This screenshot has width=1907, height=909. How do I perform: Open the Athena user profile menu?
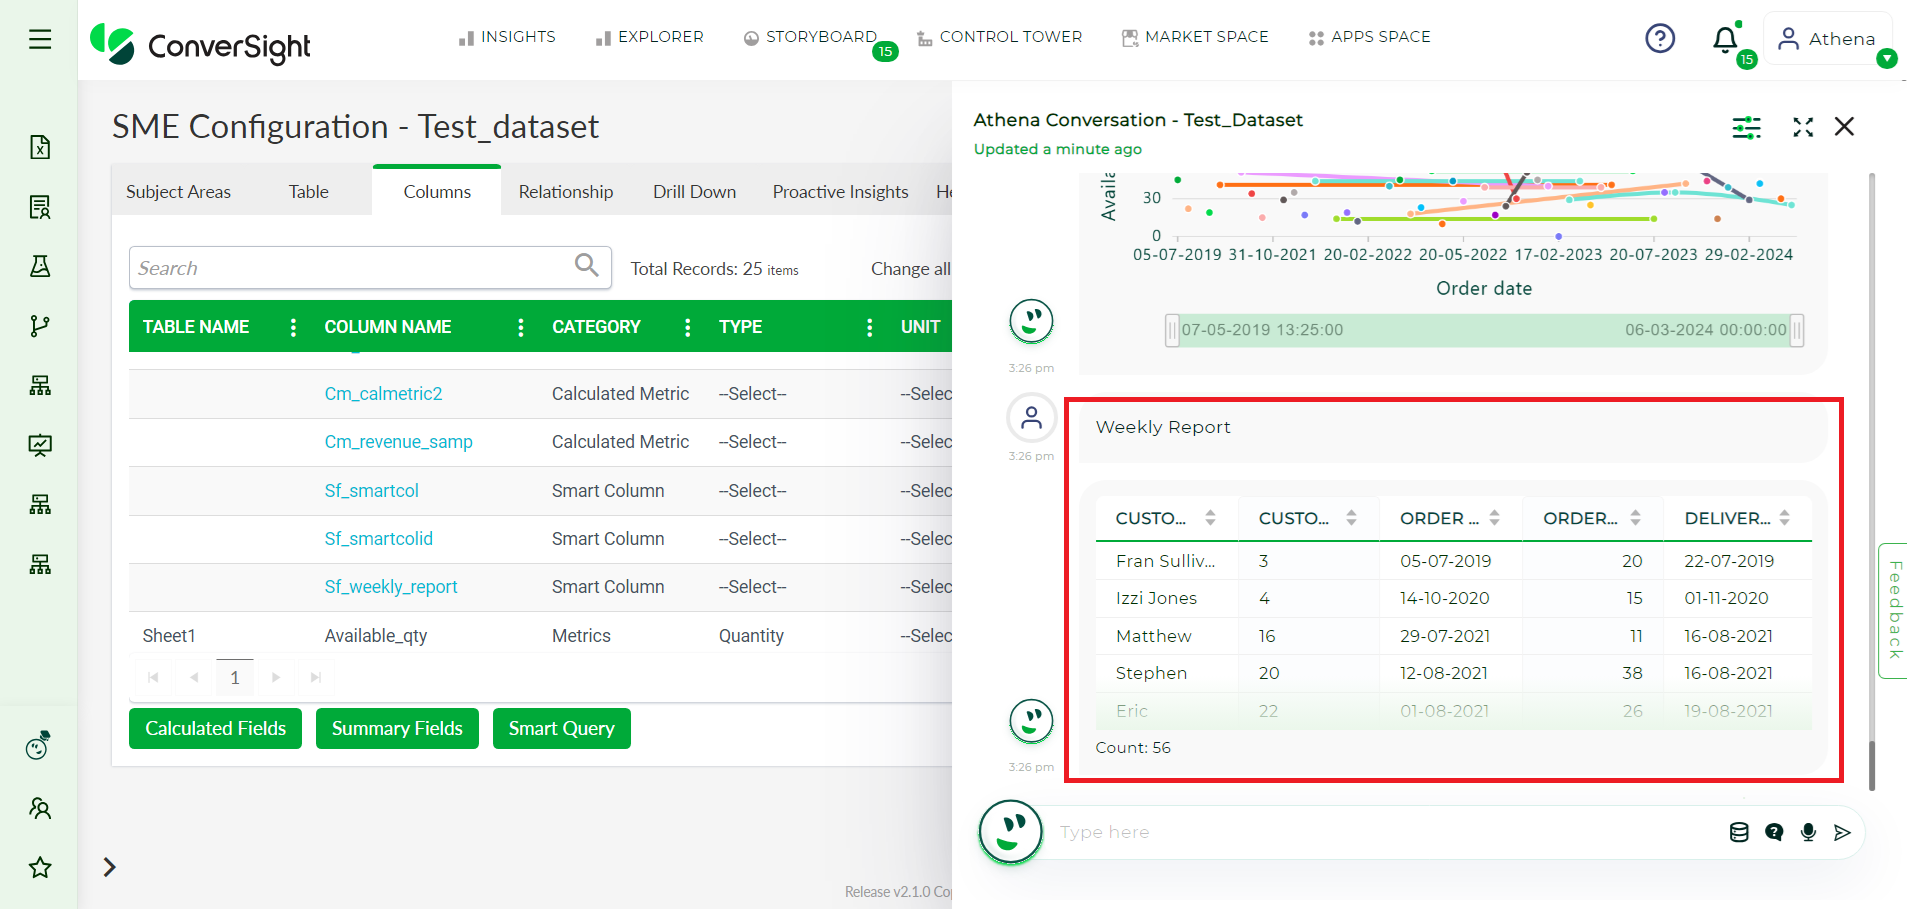point(1827,39)
